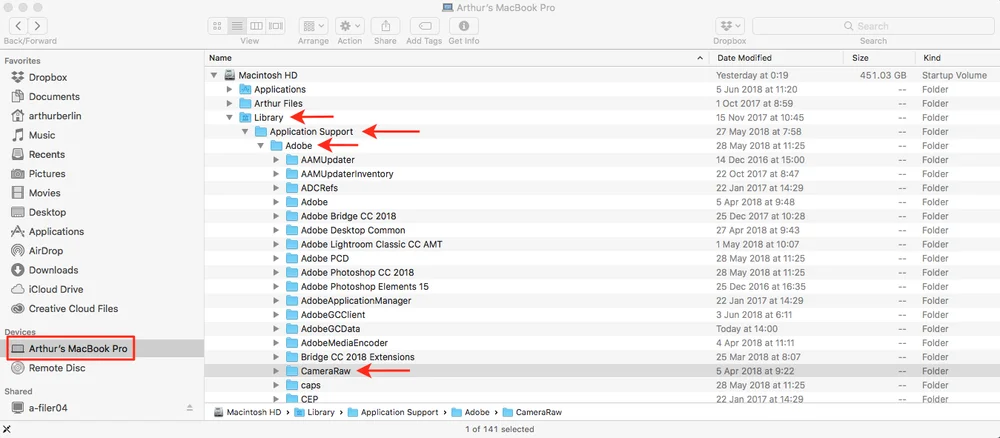1000x438 pixels.
Task: Open Downloads in the sidebar
Action: point(53,270)
